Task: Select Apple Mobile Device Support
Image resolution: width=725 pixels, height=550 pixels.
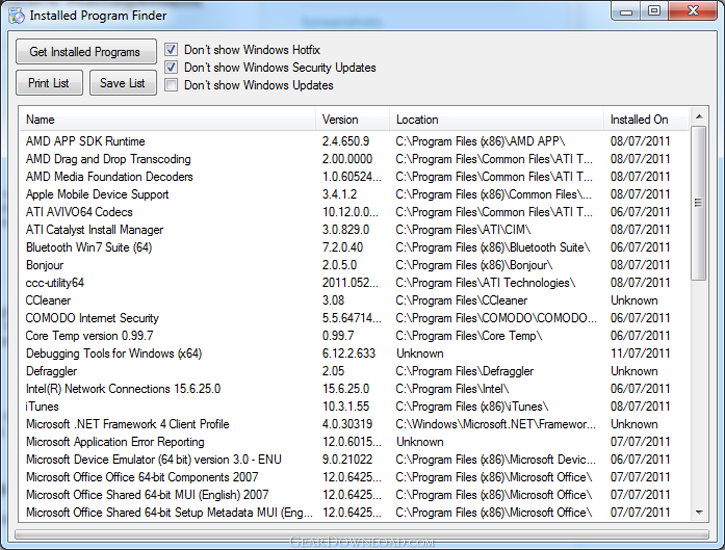Action: click(355, 195)
